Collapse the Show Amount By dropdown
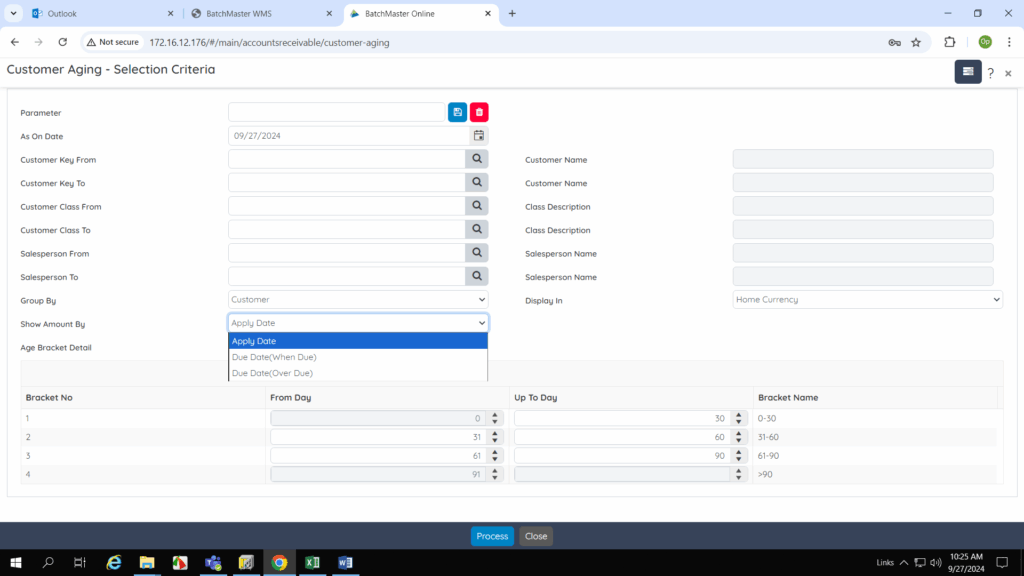 pyautogui.click(x=358, y=323)
